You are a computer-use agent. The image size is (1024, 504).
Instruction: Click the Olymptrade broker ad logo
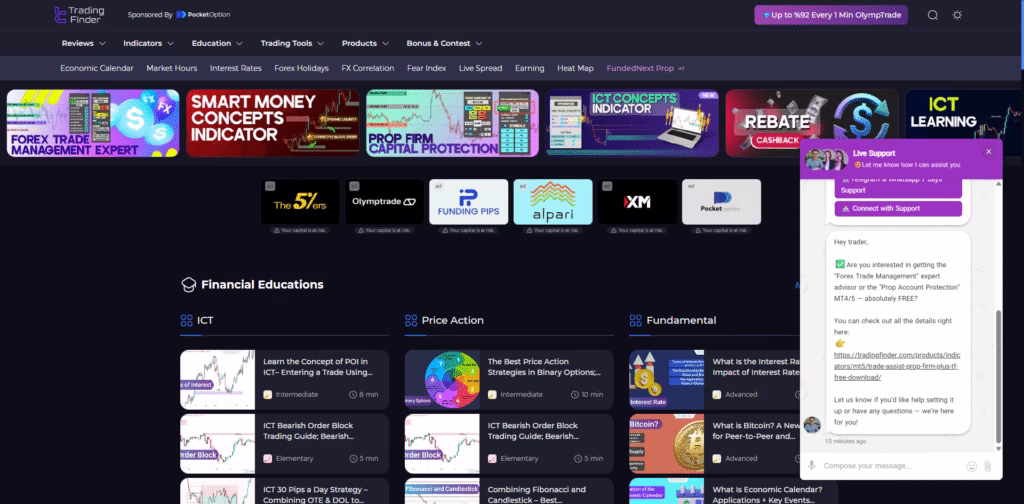click(x=384, y=202)
